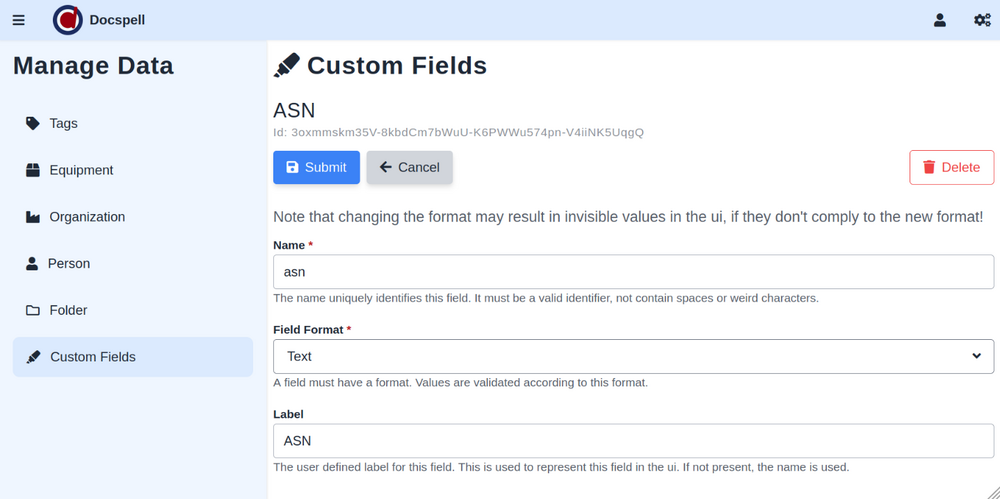Focus the Label input field
This screenshot has height=499, width=1000.
(633, 441)
